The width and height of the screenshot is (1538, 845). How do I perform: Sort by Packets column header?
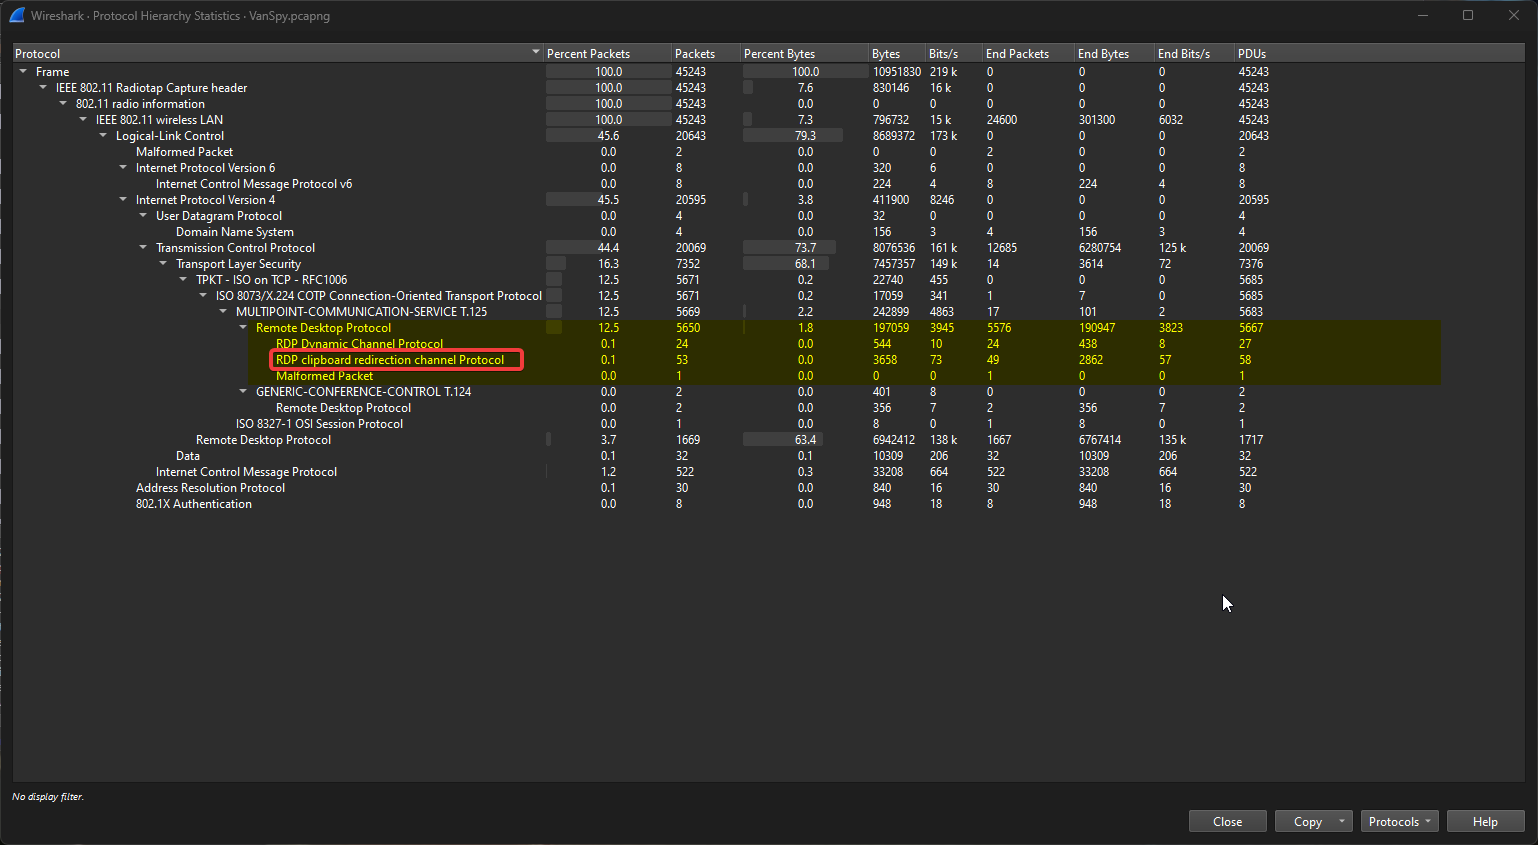click(706, 53)
